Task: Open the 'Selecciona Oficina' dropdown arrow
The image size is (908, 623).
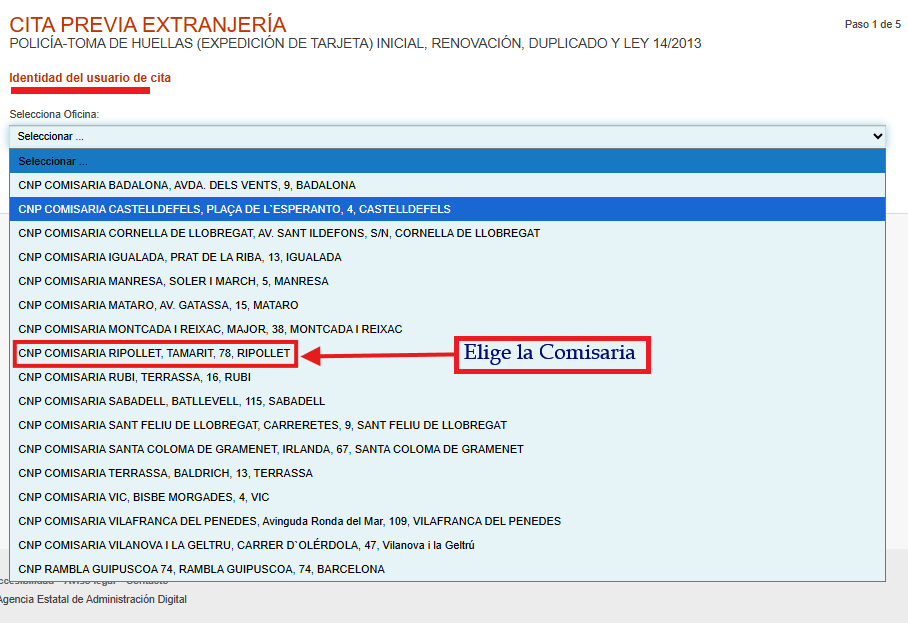Action: [x=877, y=136]
